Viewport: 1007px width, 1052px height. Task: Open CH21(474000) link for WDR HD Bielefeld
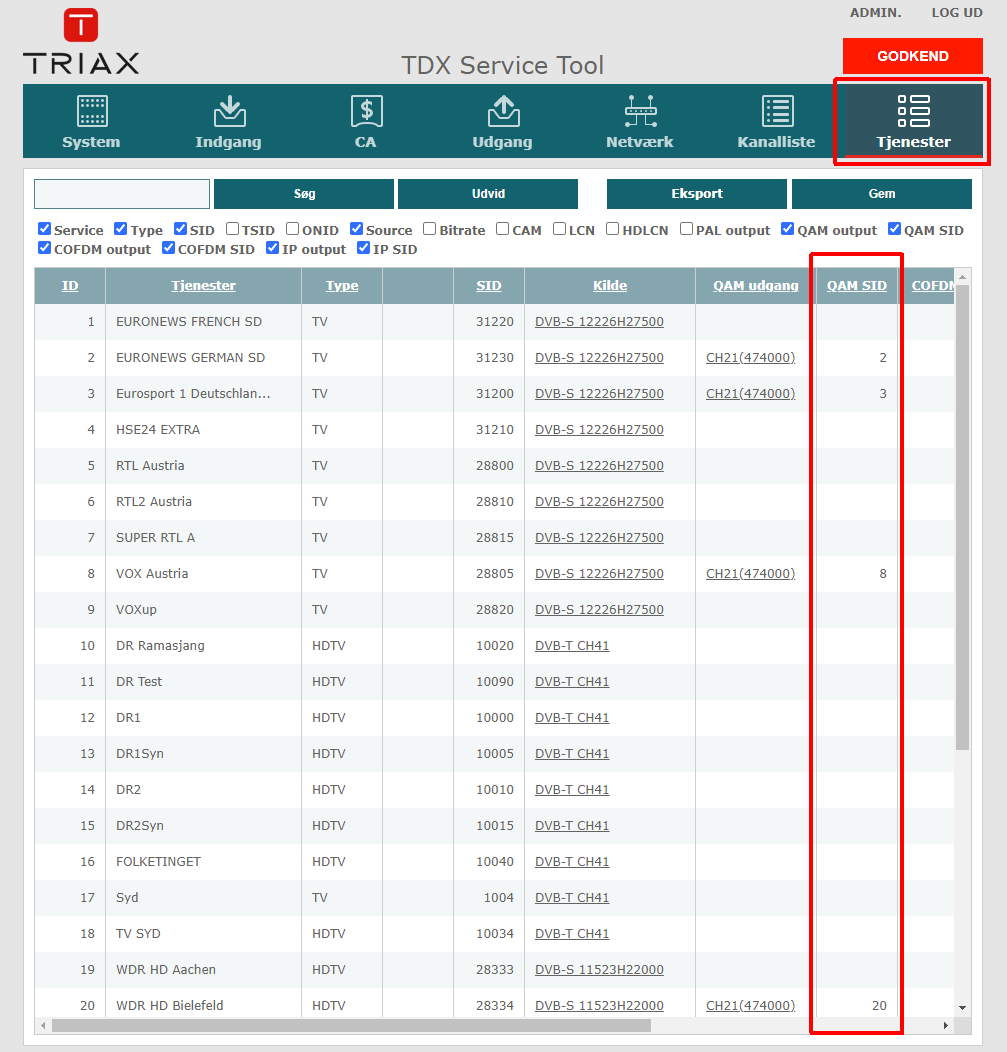point(751,1006)
